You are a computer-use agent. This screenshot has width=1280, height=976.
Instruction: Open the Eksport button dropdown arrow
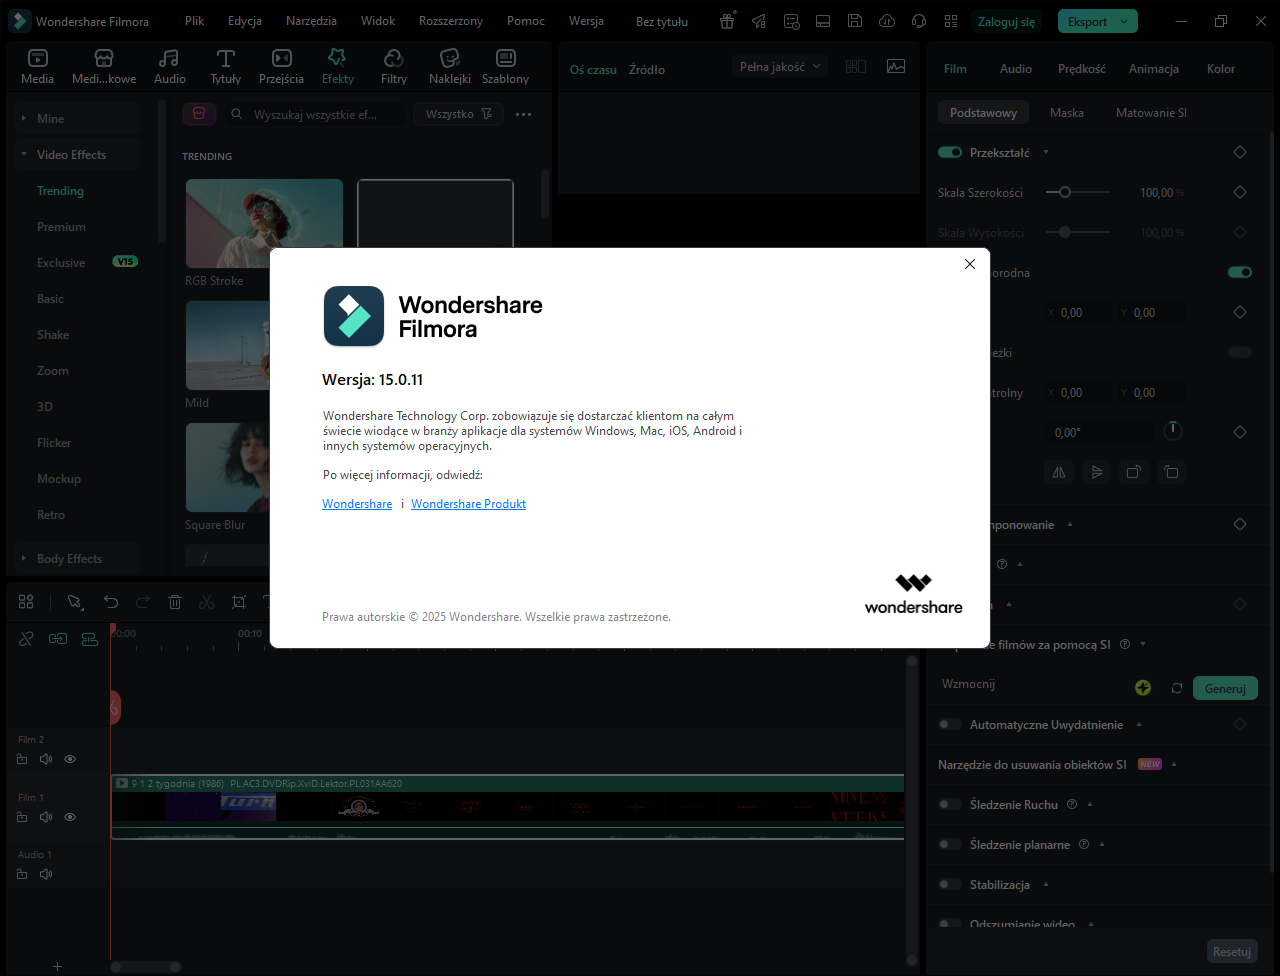pyautogui.click(x=1125, y=21)
